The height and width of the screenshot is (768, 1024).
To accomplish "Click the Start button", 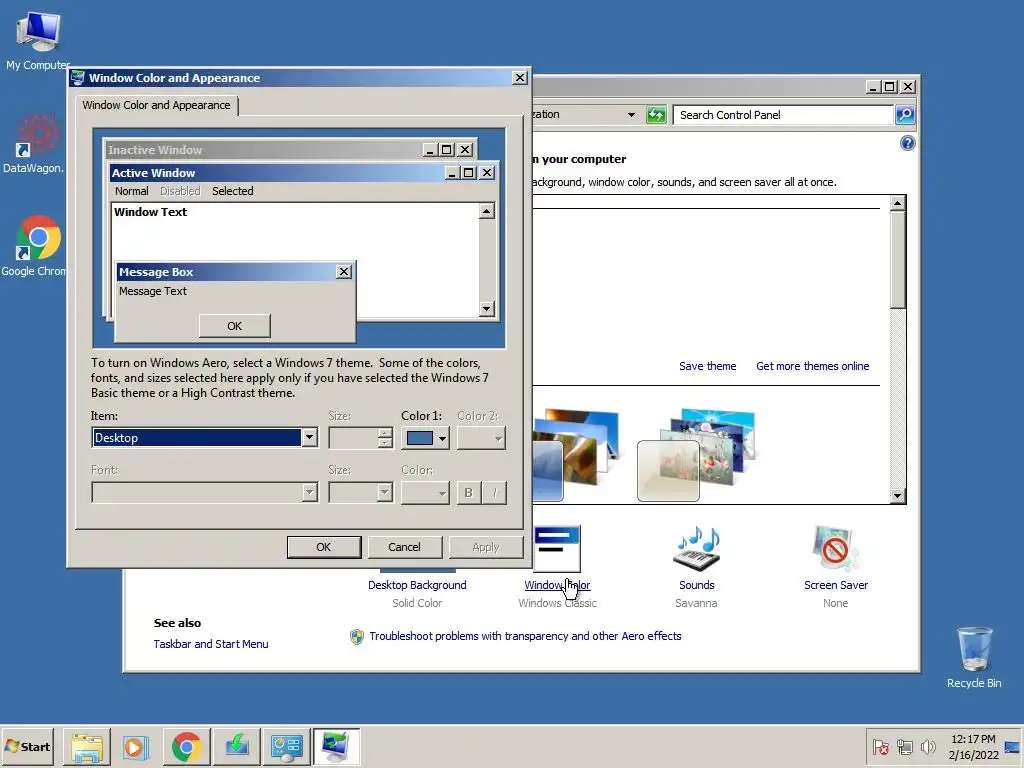I will [x=27, y=746].
